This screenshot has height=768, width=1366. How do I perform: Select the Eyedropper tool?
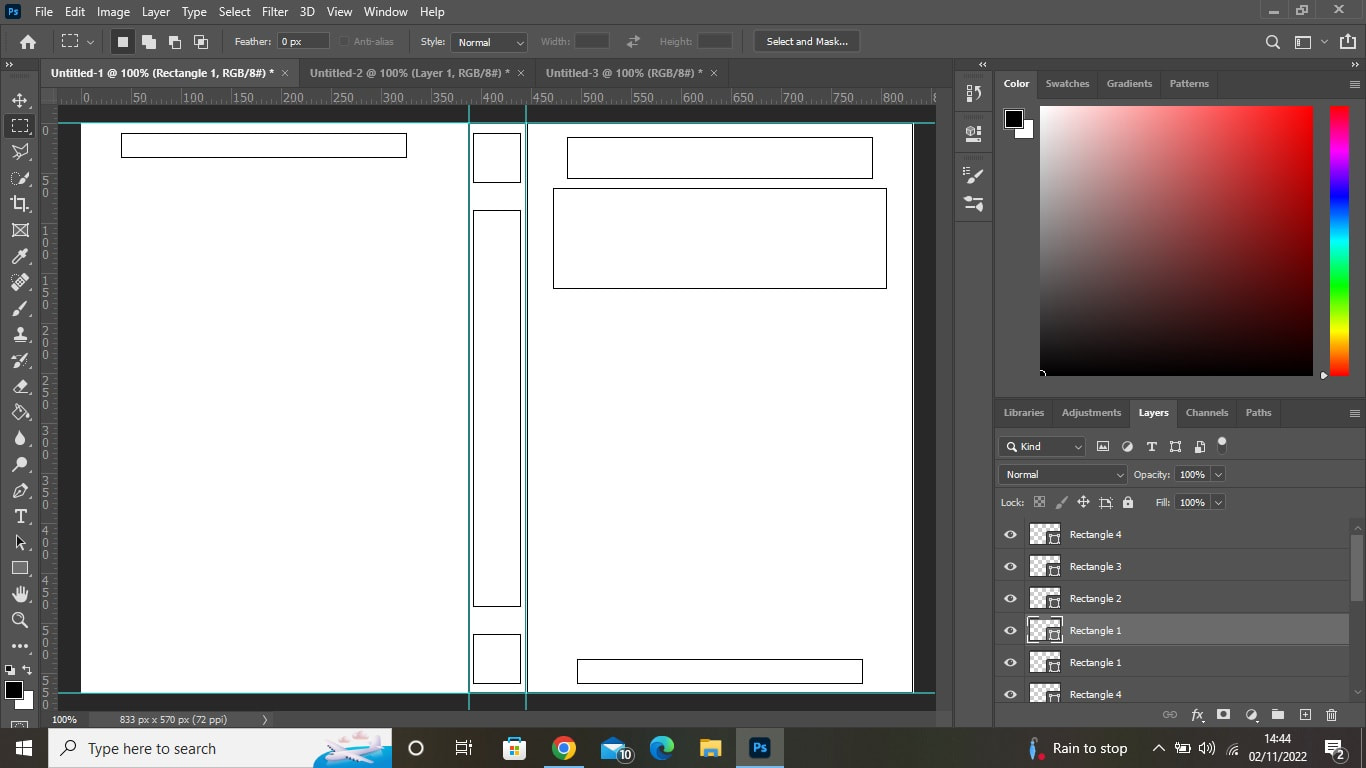click(x=20, y=256)
